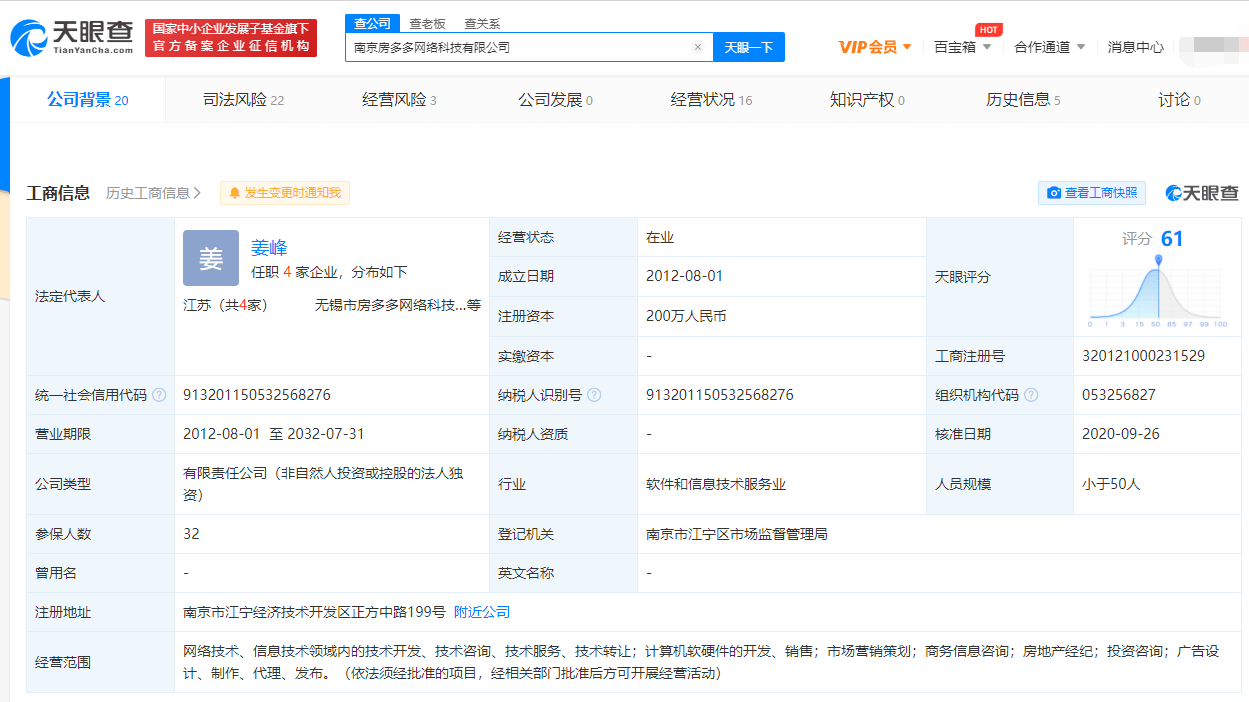This screenshot has height=702, width=1249.
Task: Click the question mark beside 组织机构代码
Action: point(1031,395)
